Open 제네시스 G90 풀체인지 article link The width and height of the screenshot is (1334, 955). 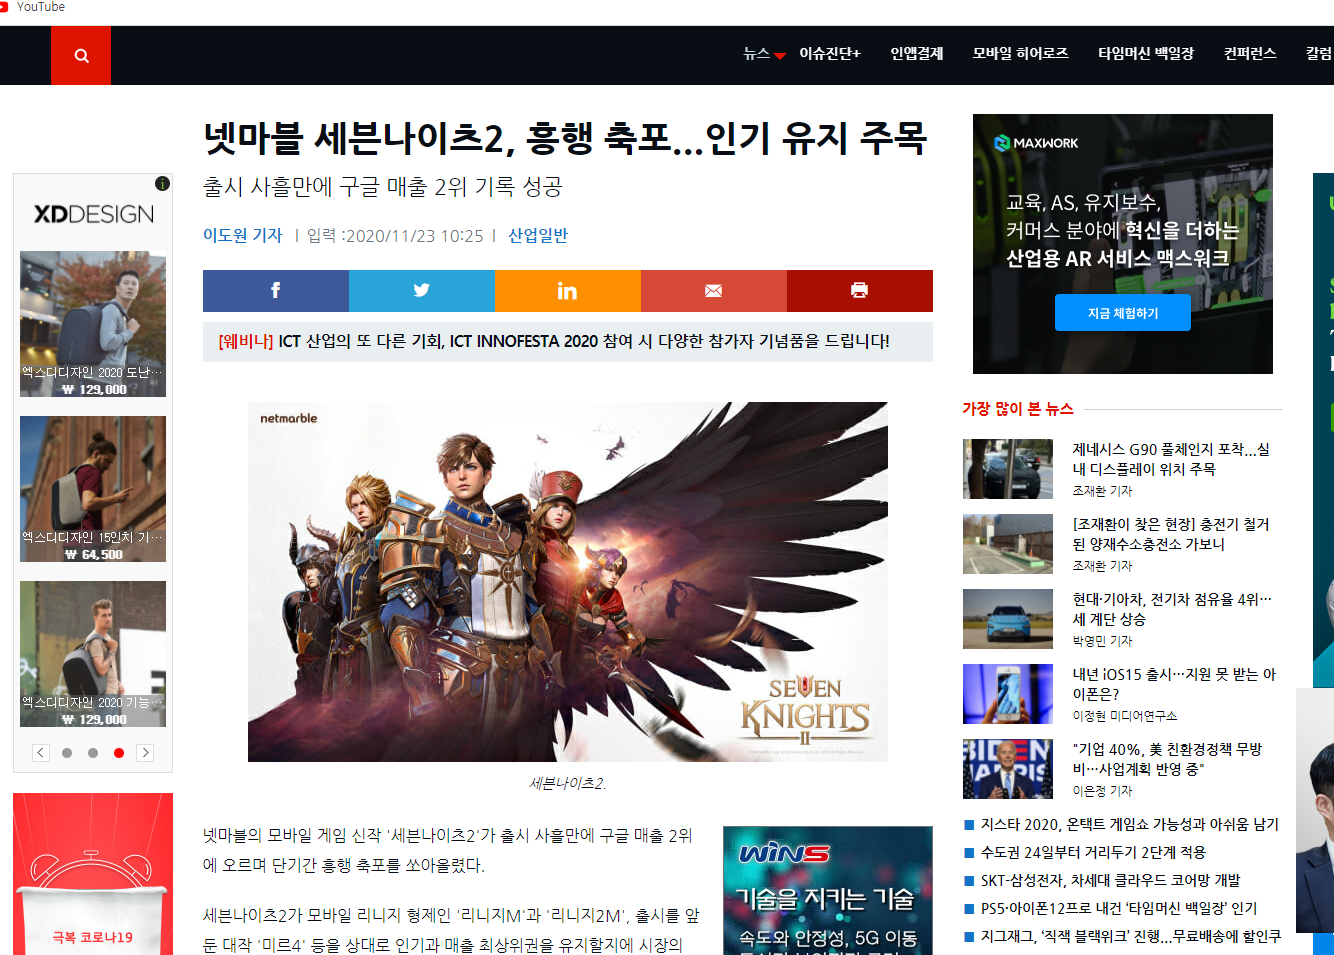click(x=1171, y=459)
